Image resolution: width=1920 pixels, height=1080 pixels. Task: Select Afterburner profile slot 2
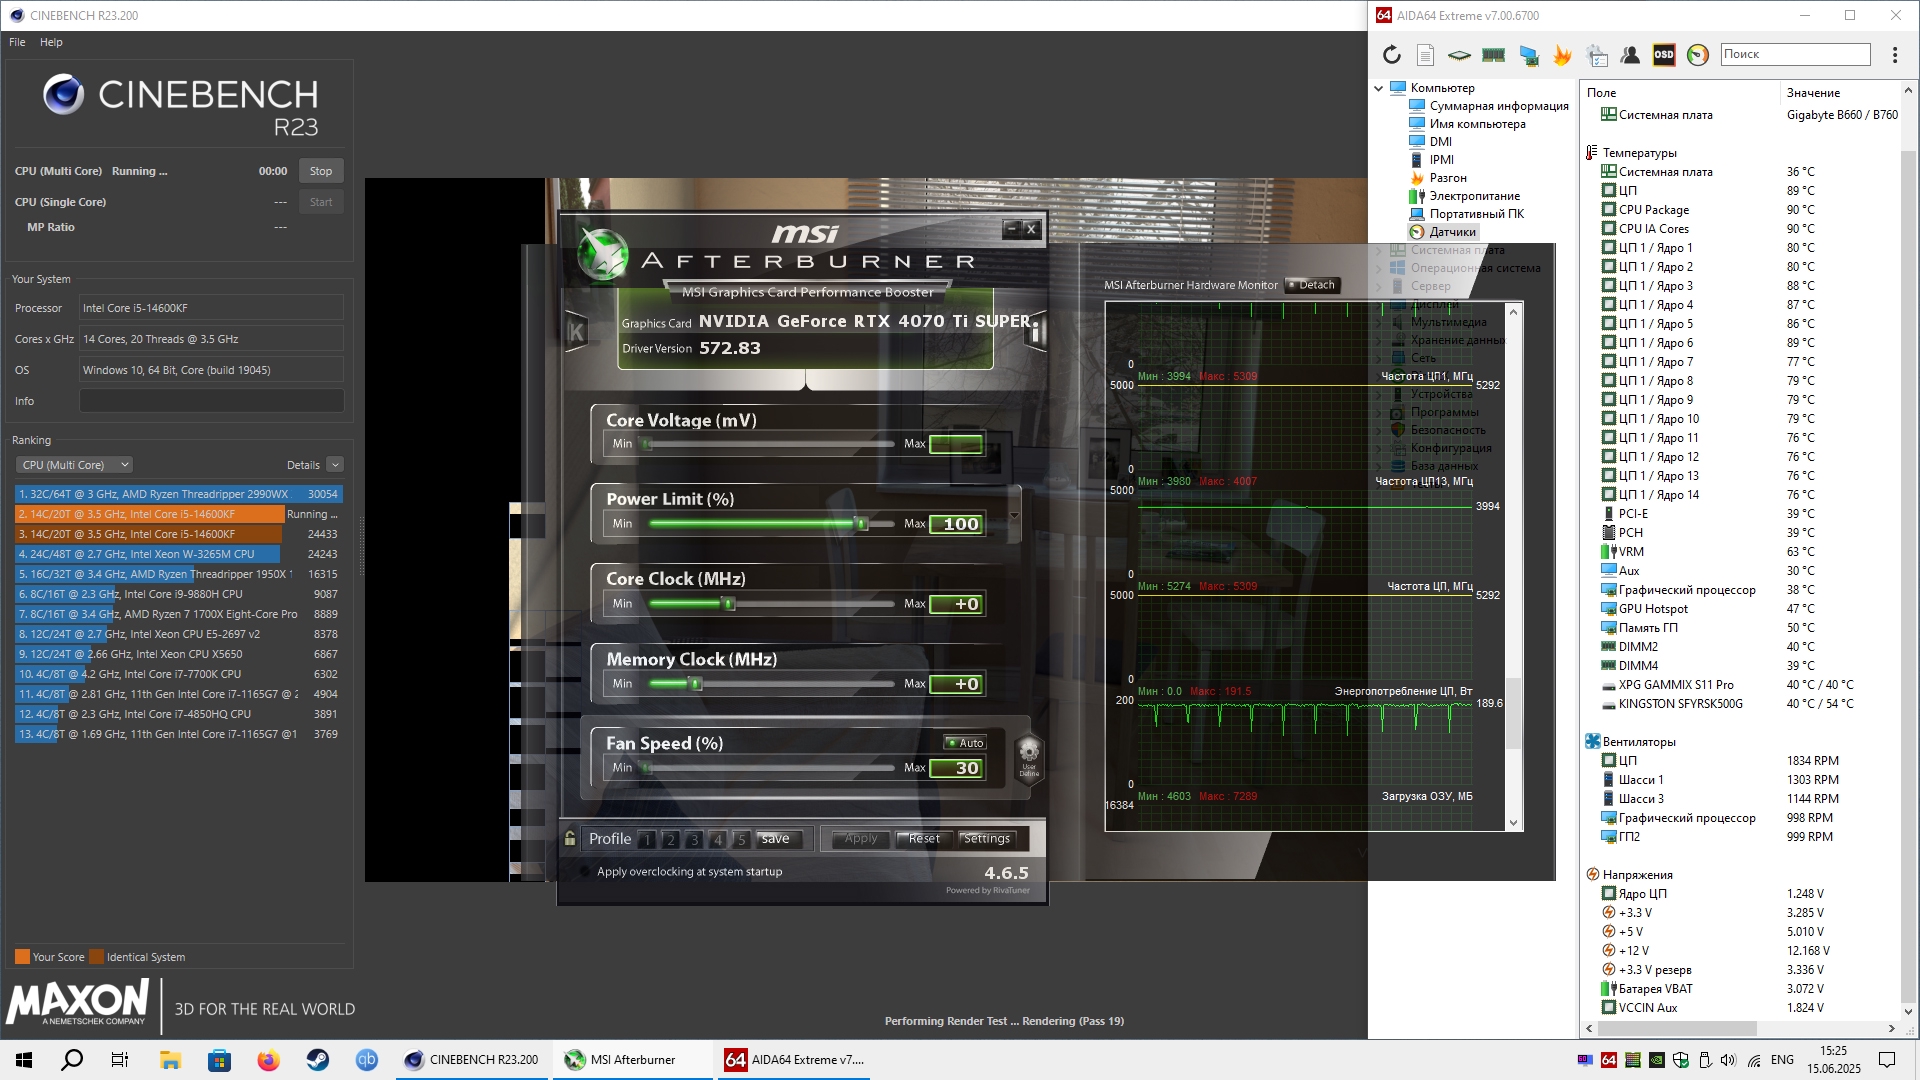point(671,839)
